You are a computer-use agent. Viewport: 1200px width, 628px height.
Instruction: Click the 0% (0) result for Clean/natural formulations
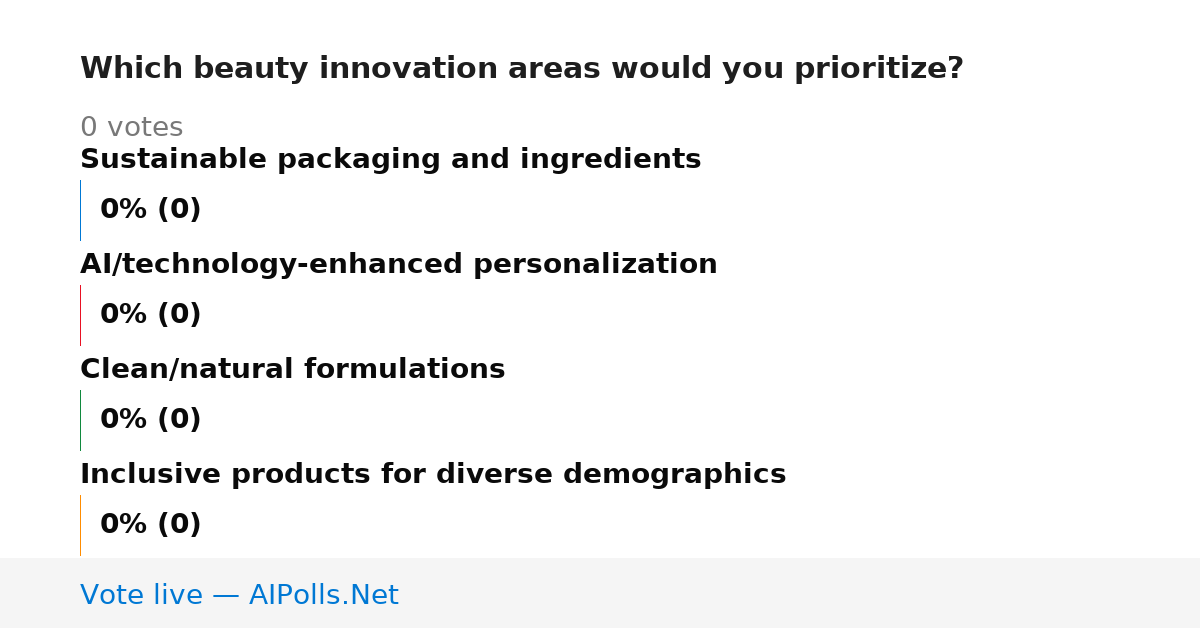tap(150, 420)
